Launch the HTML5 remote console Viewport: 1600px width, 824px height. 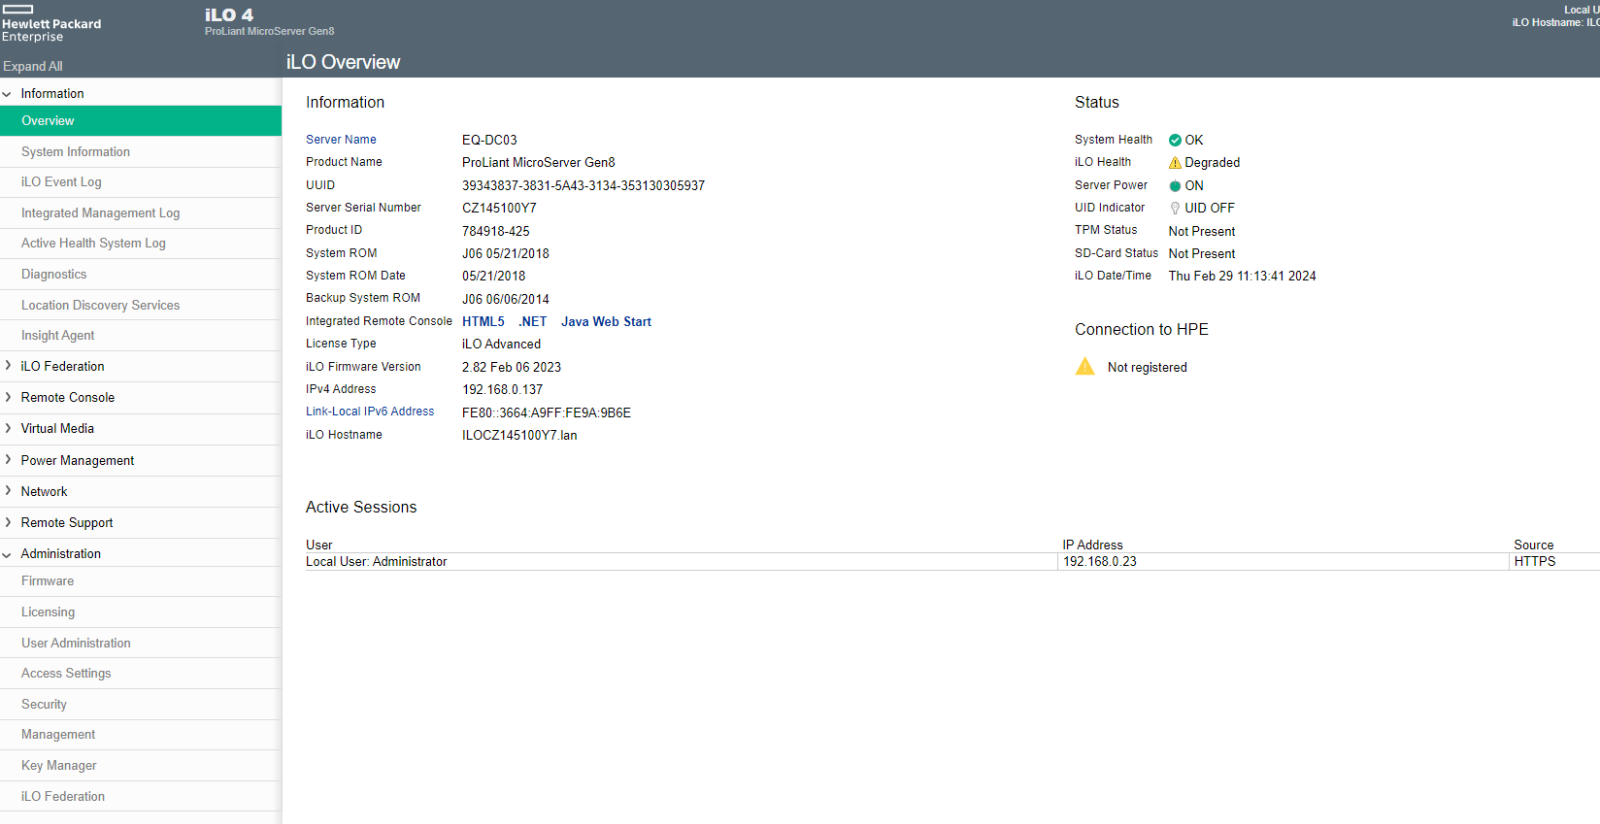pos(483,322)
